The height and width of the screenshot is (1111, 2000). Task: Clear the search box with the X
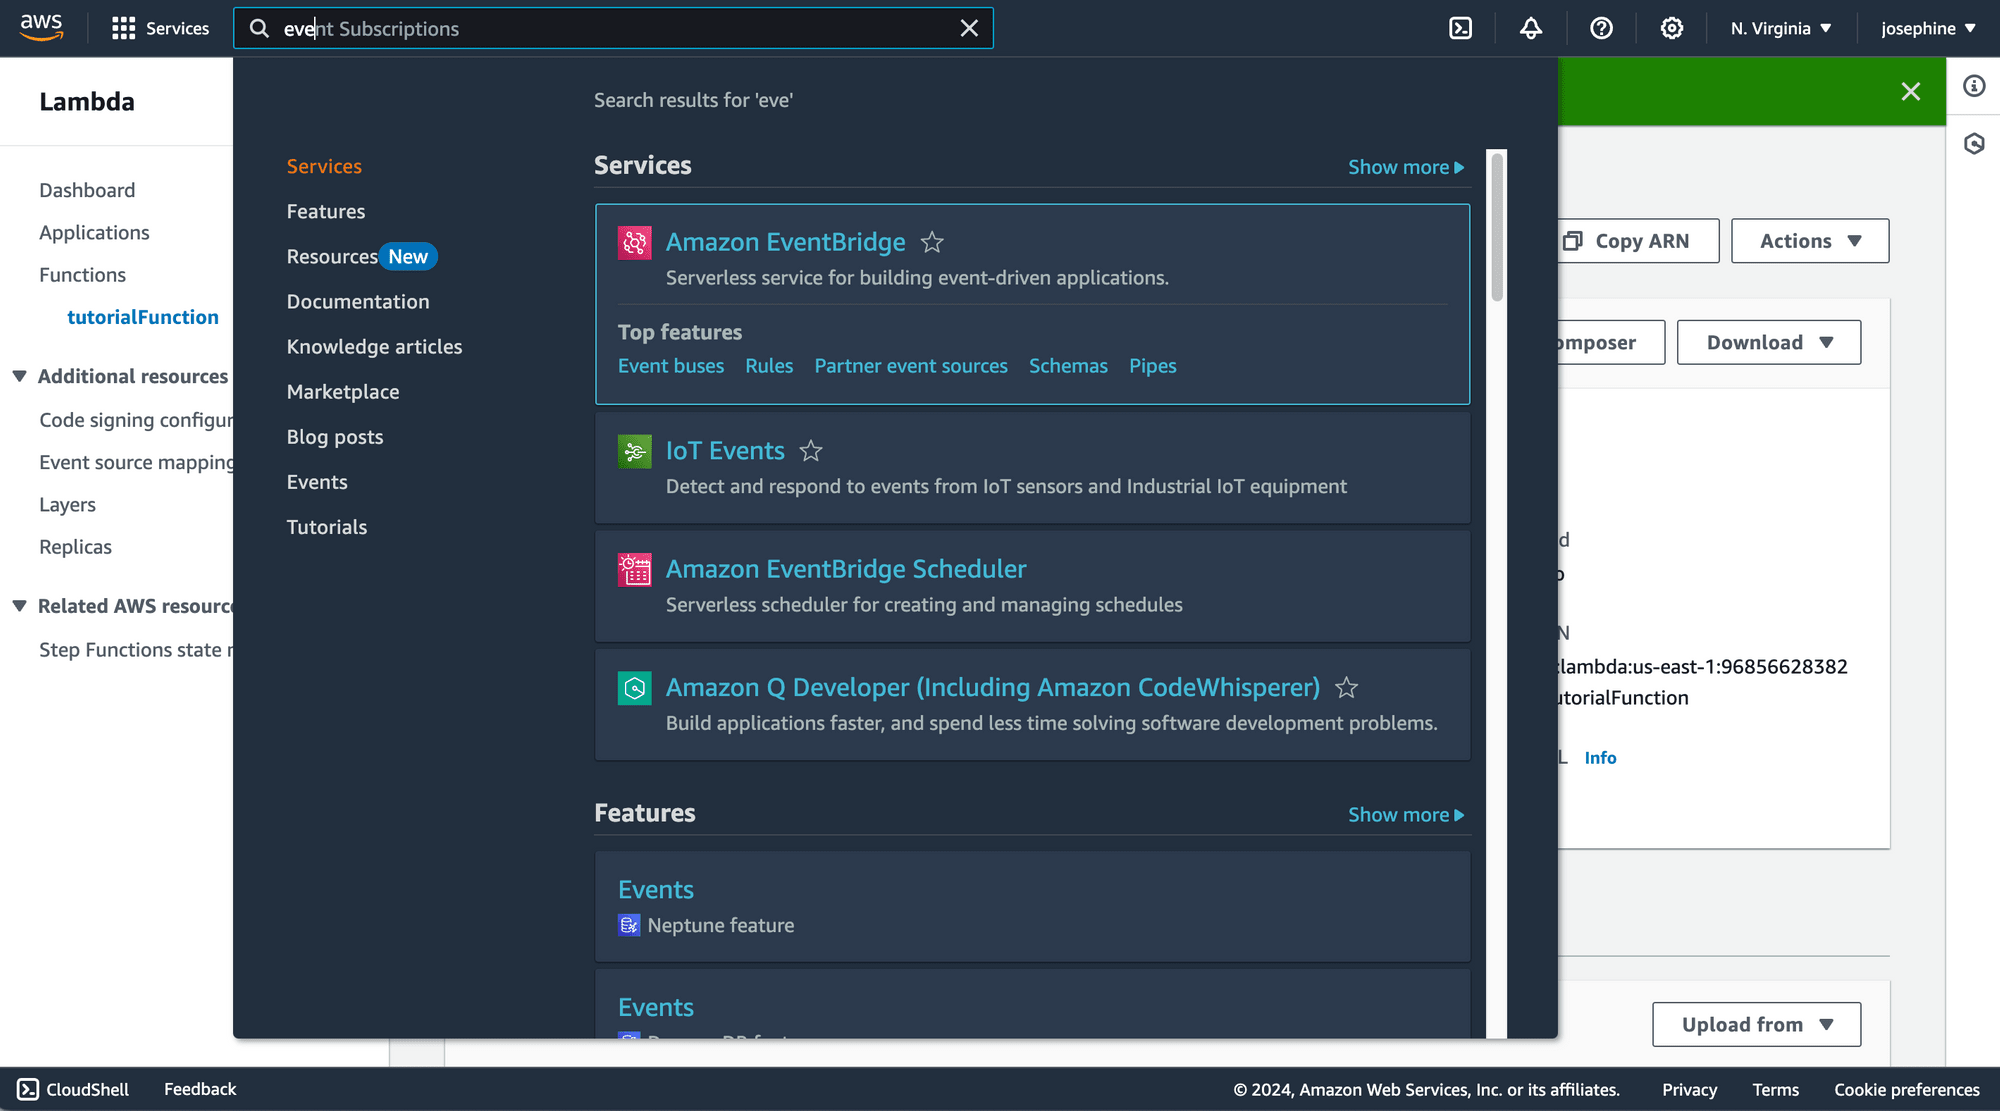click(969, 28)
